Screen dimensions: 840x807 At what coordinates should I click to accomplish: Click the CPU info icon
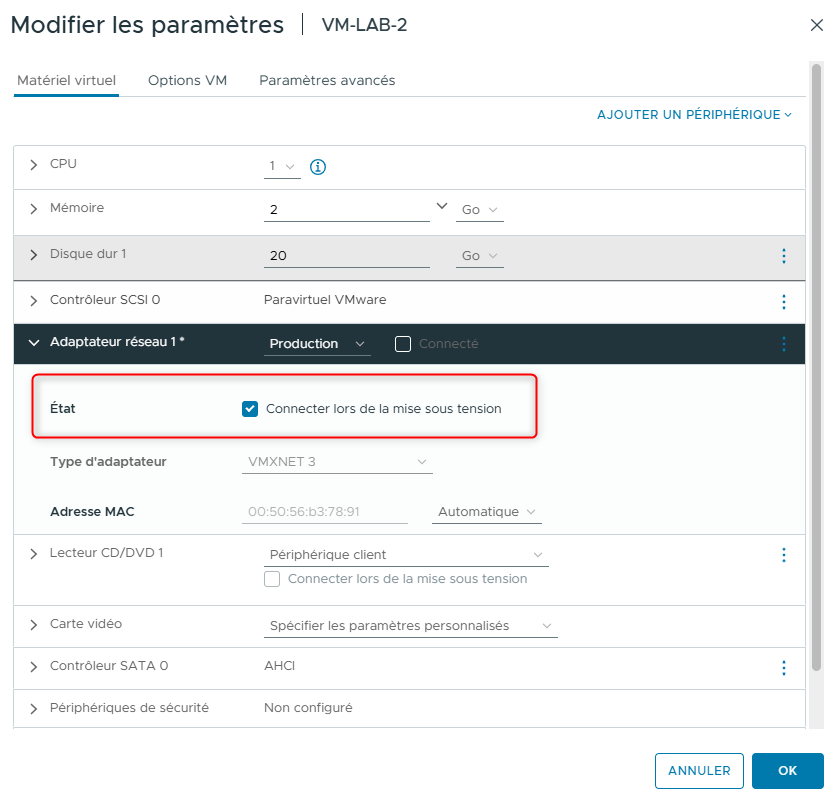(x=318, y=167)
